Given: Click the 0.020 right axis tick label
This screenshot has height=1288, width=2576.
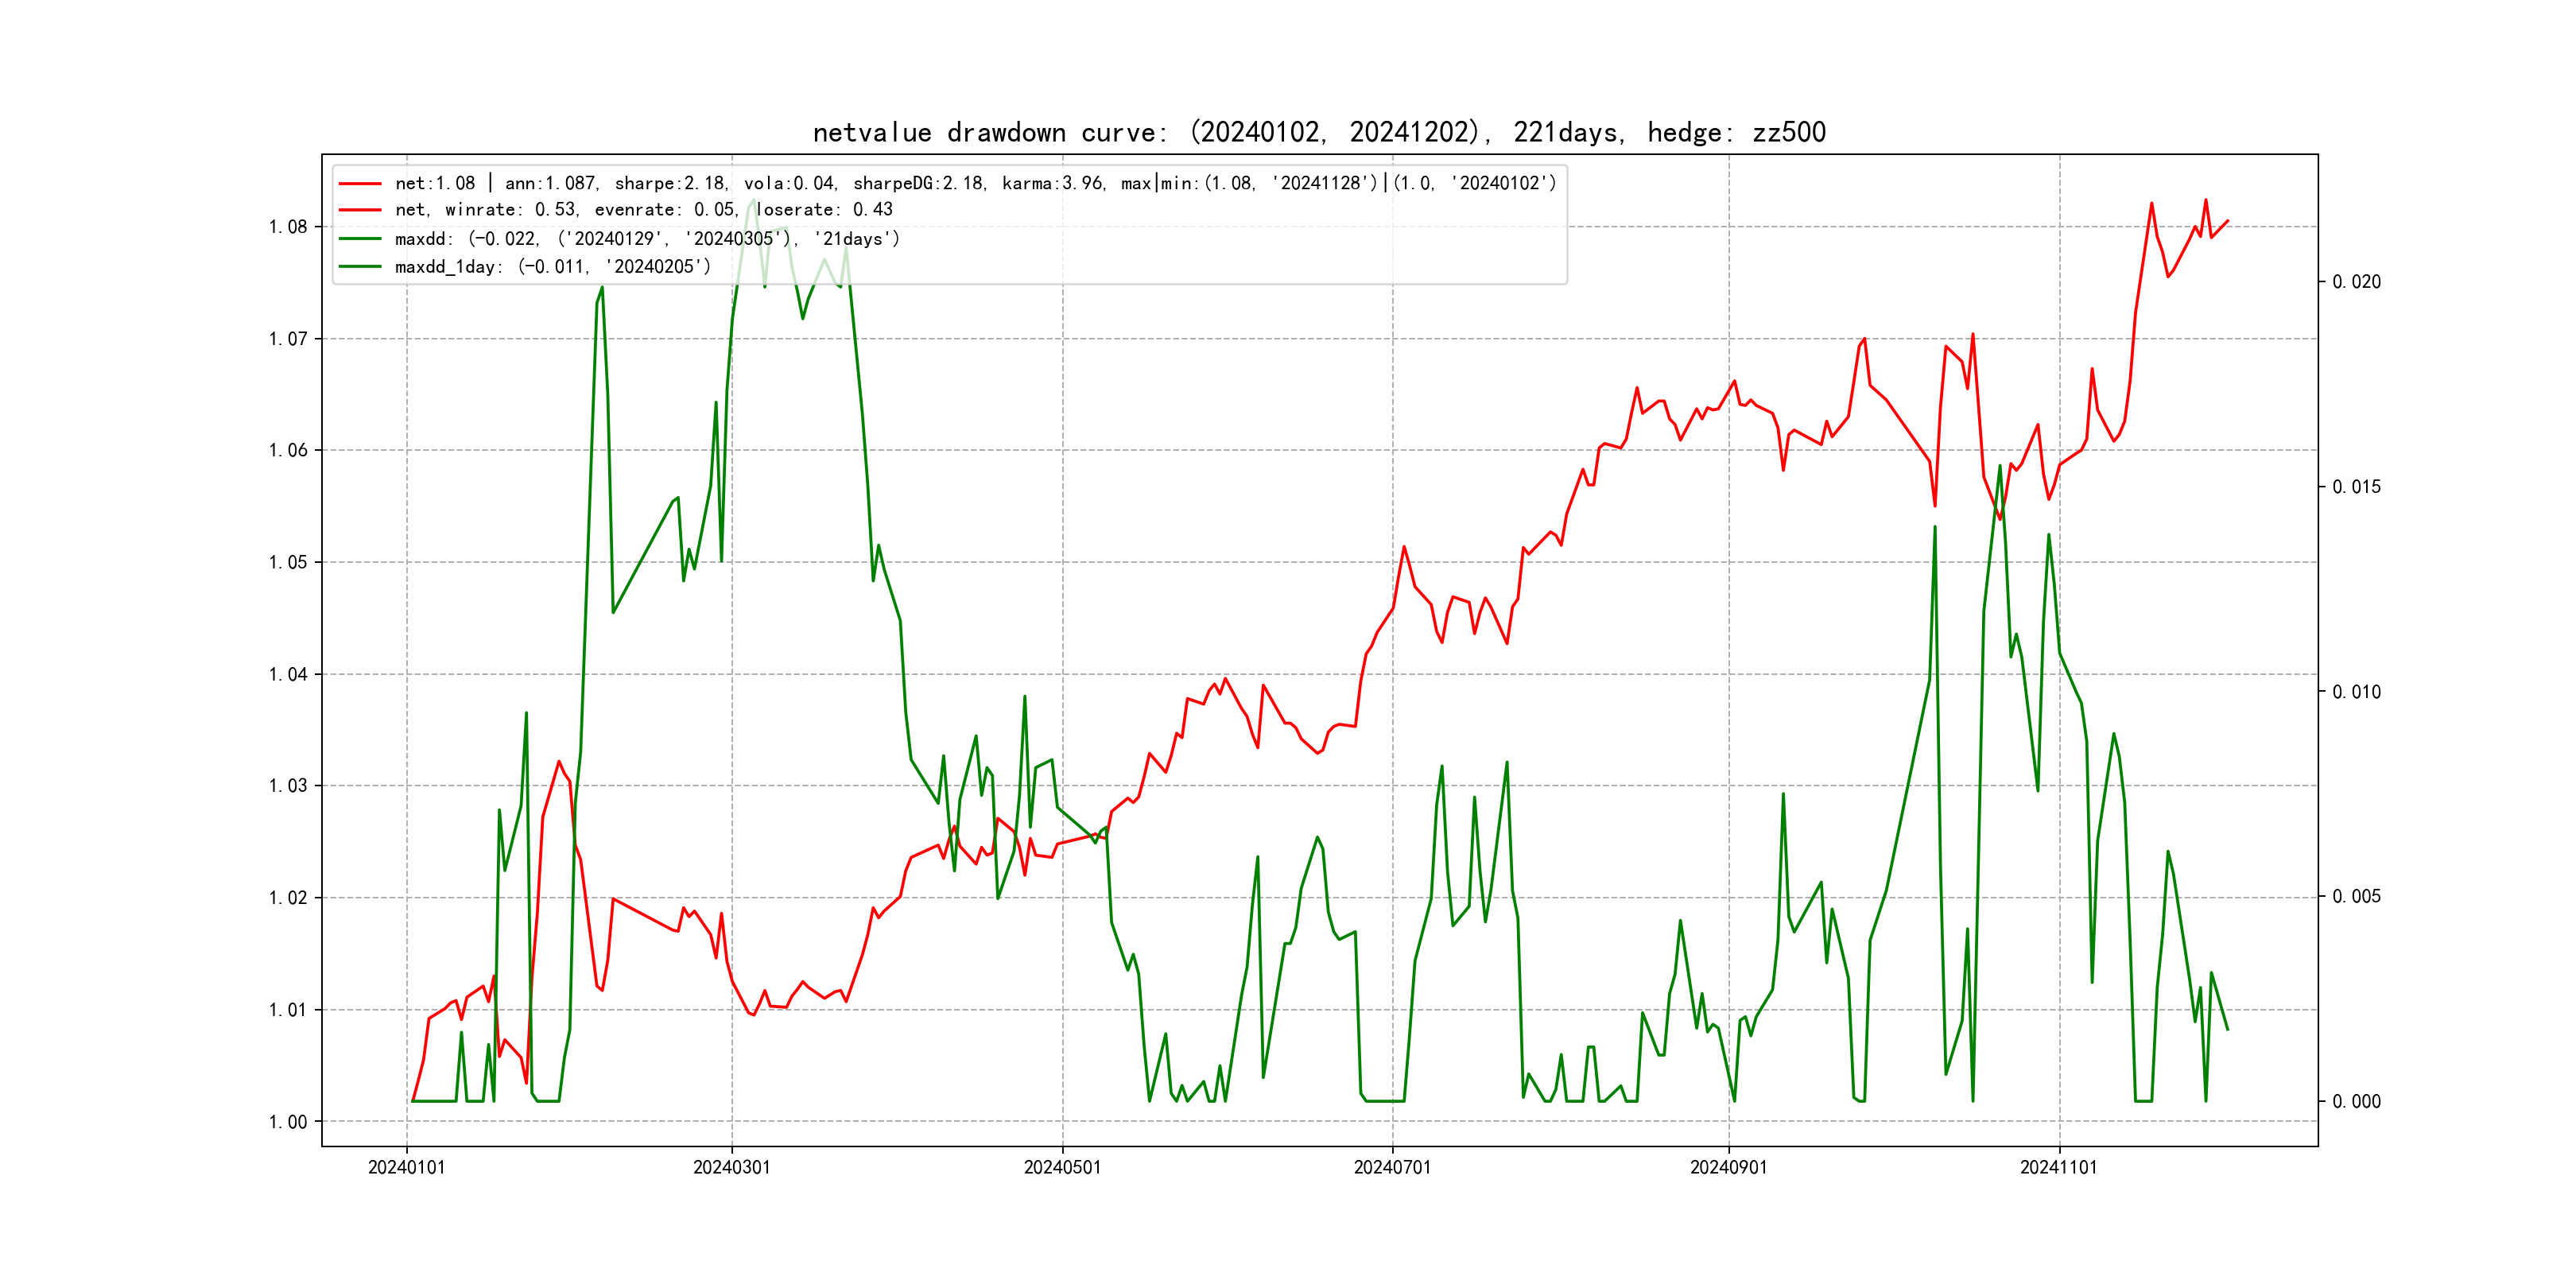Looking at the screenshot, I should (x=2356, y=282).
